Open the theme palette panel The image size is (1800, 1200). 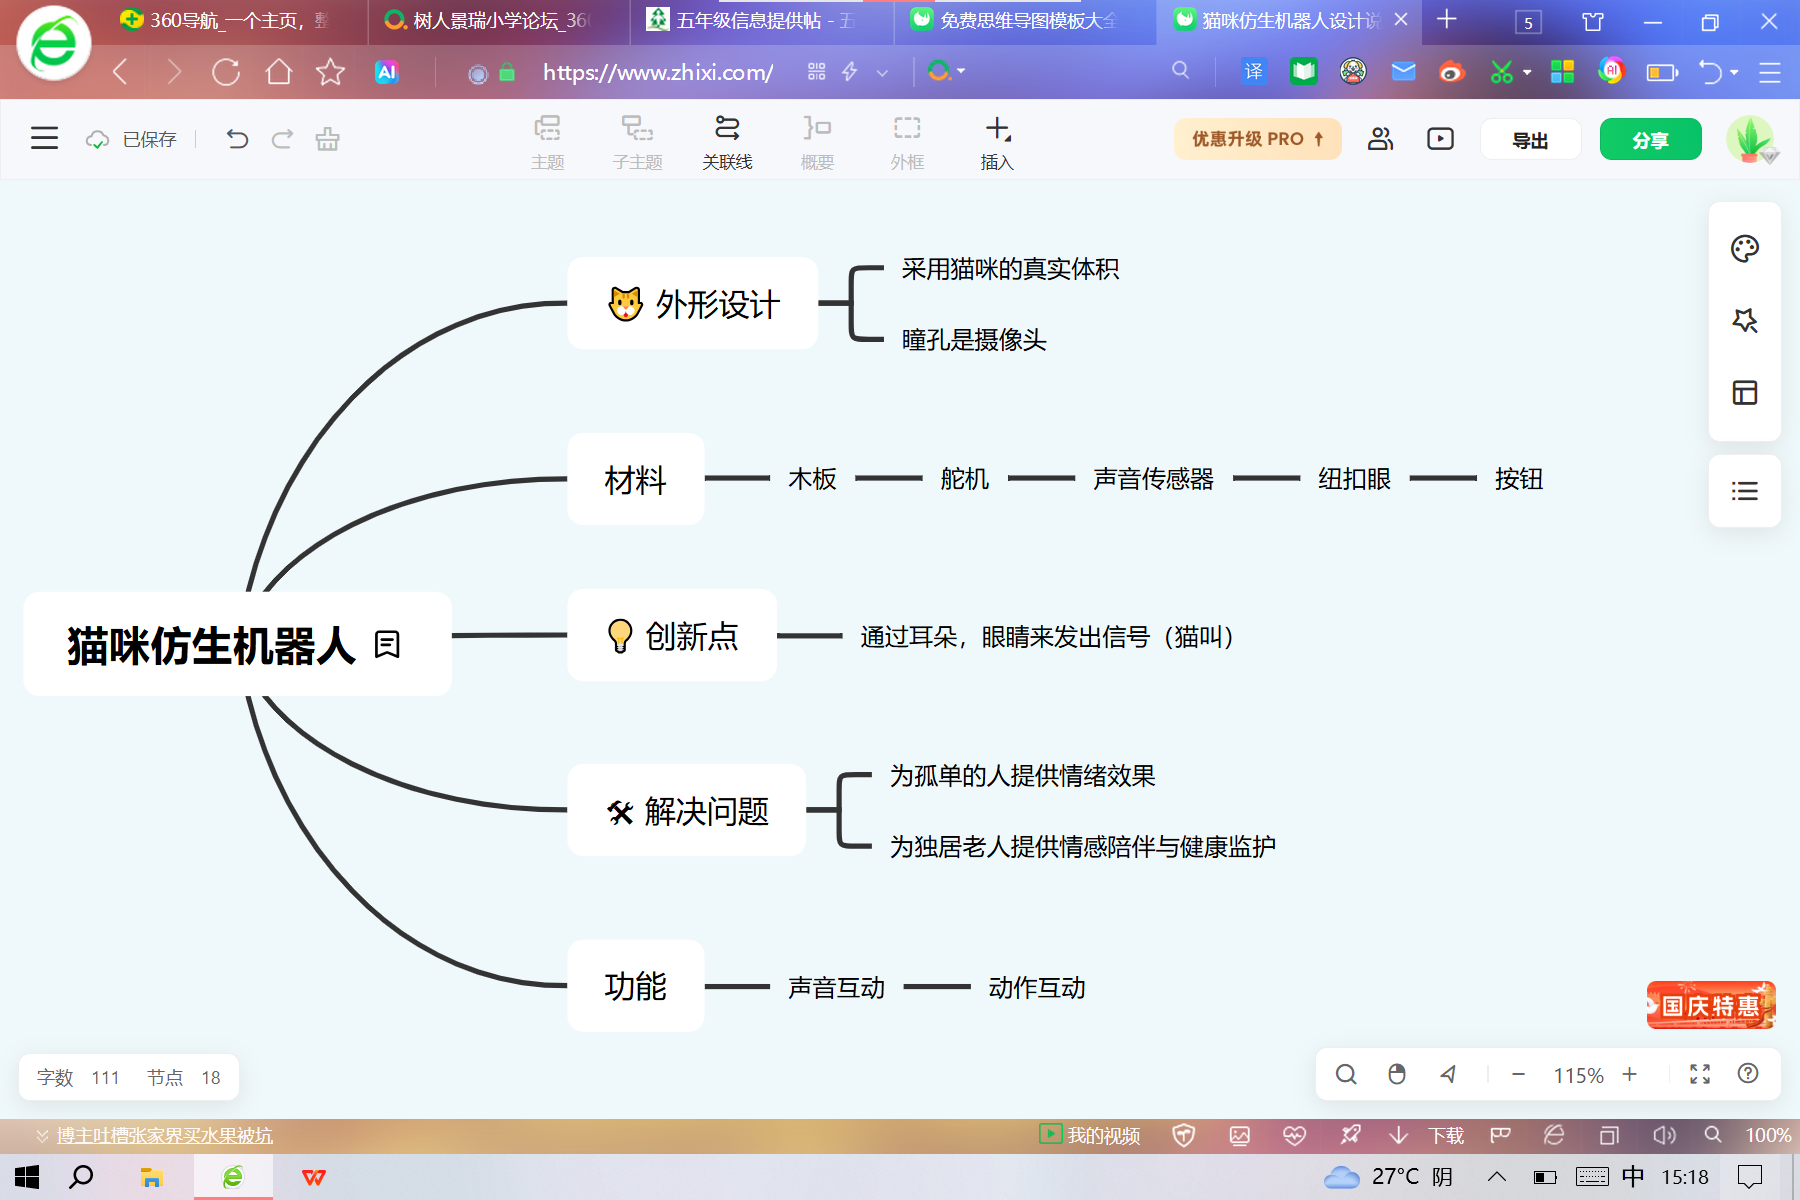click(x=1745, y=249)
